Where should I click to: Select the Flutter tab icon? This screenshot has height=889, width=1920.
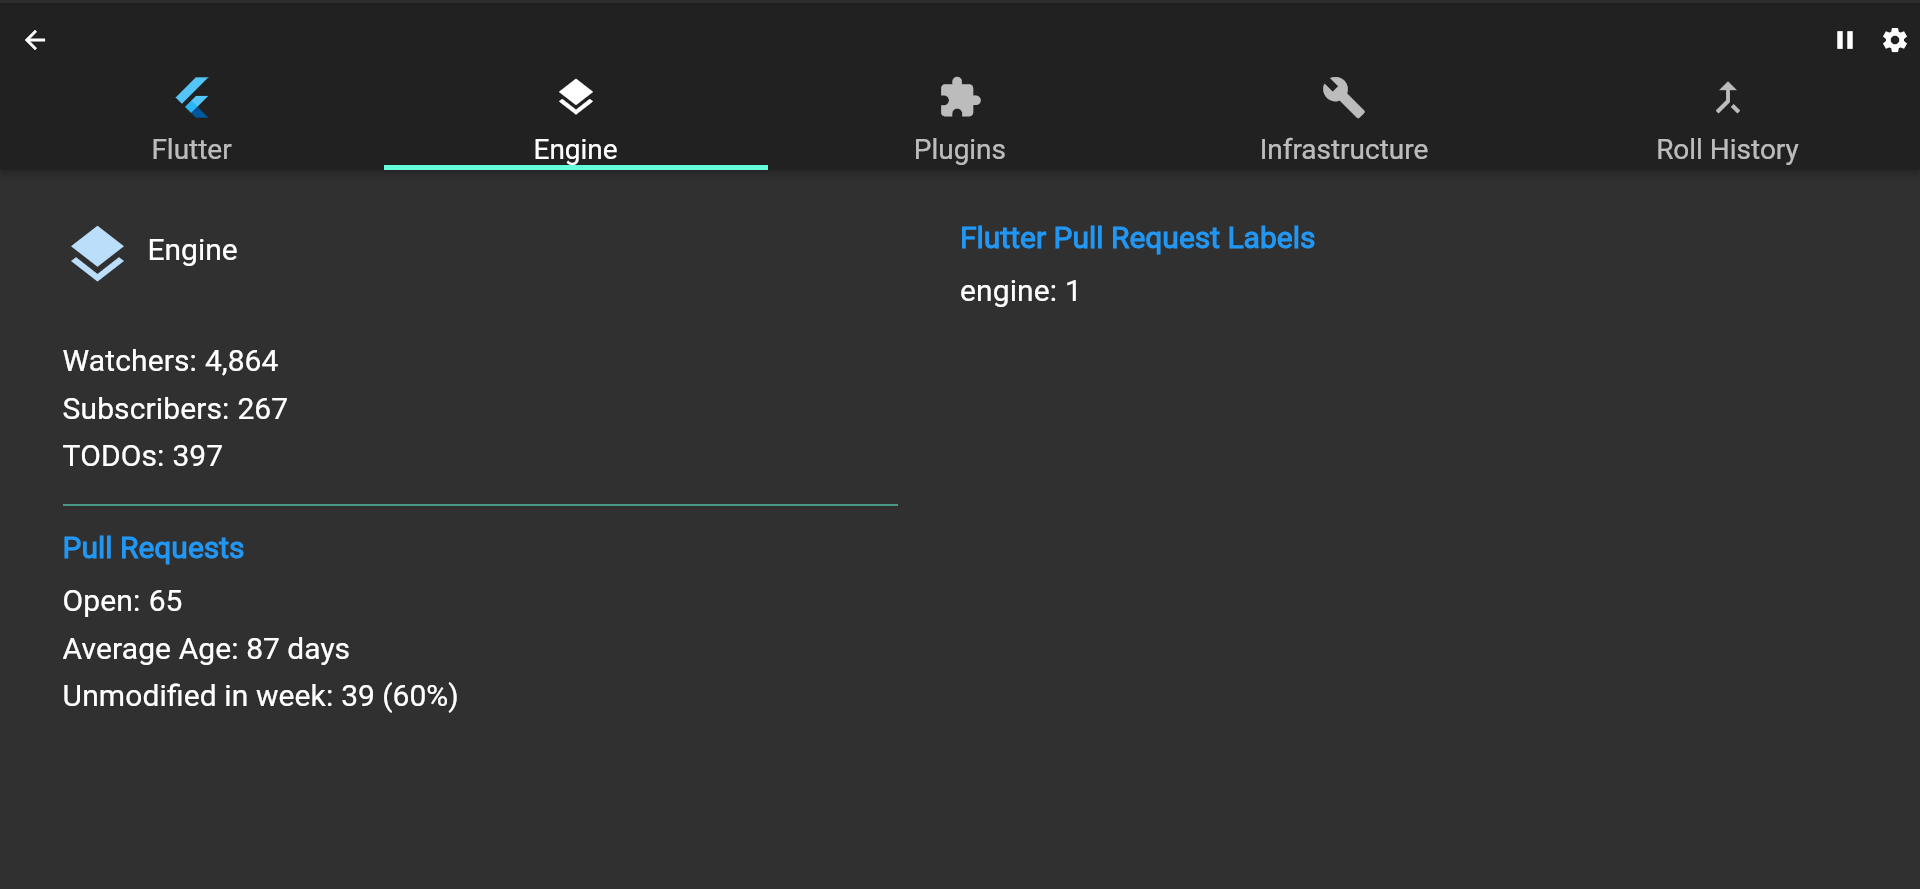pyautogui.click(x=191, y=97)
